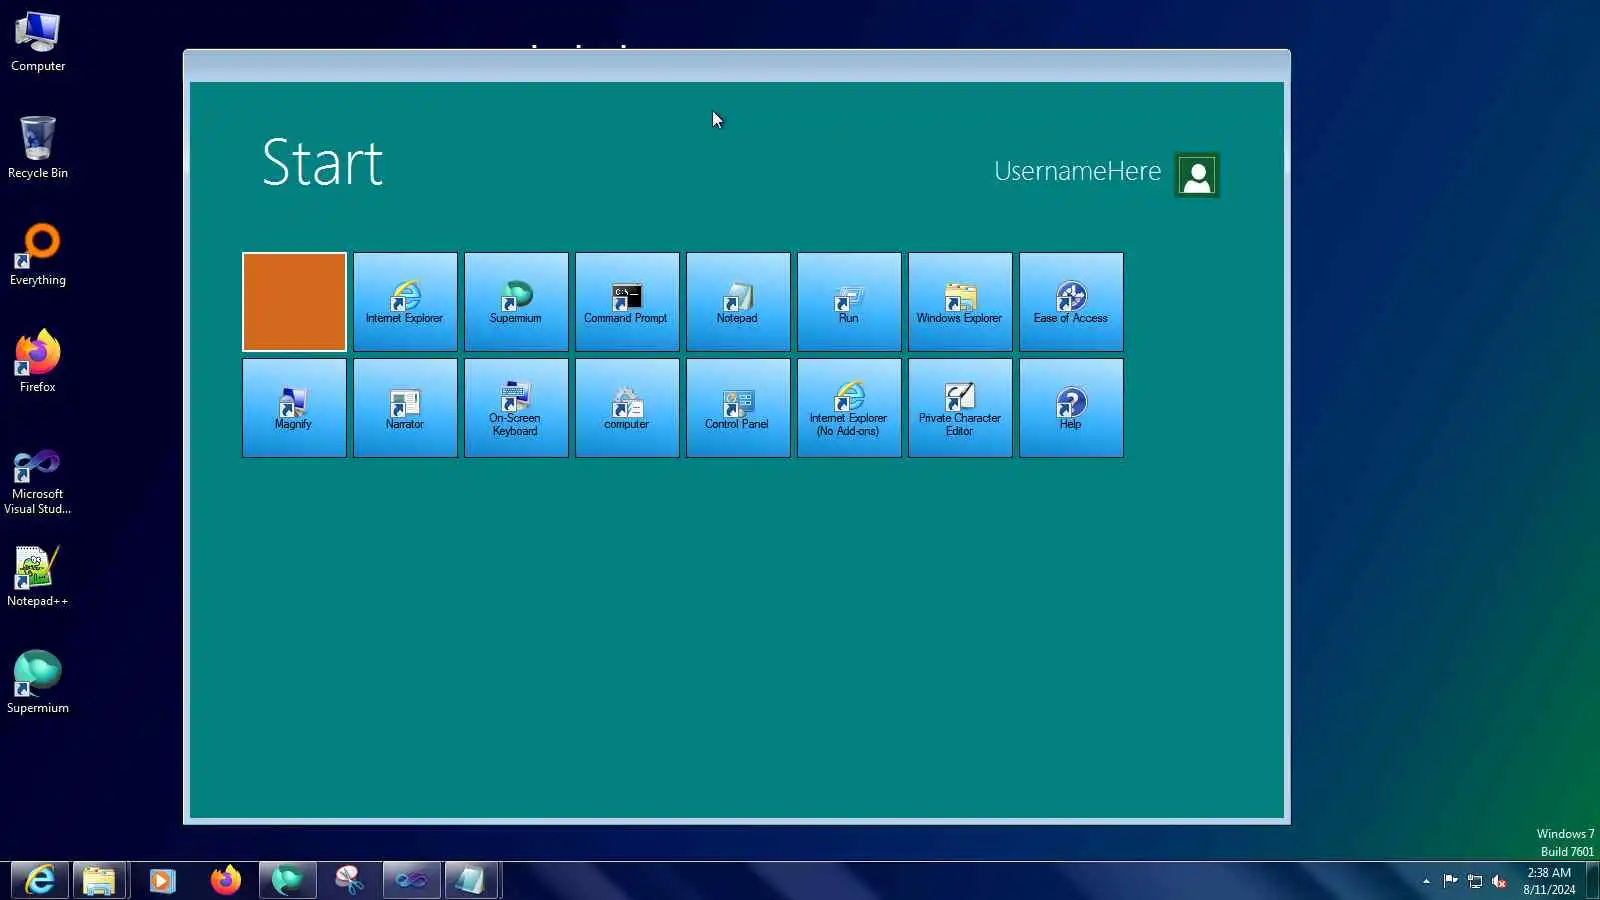Select the Notepad++ desktop shortcut
Viewport: 1600px width, 900px height.
(38, 576)
